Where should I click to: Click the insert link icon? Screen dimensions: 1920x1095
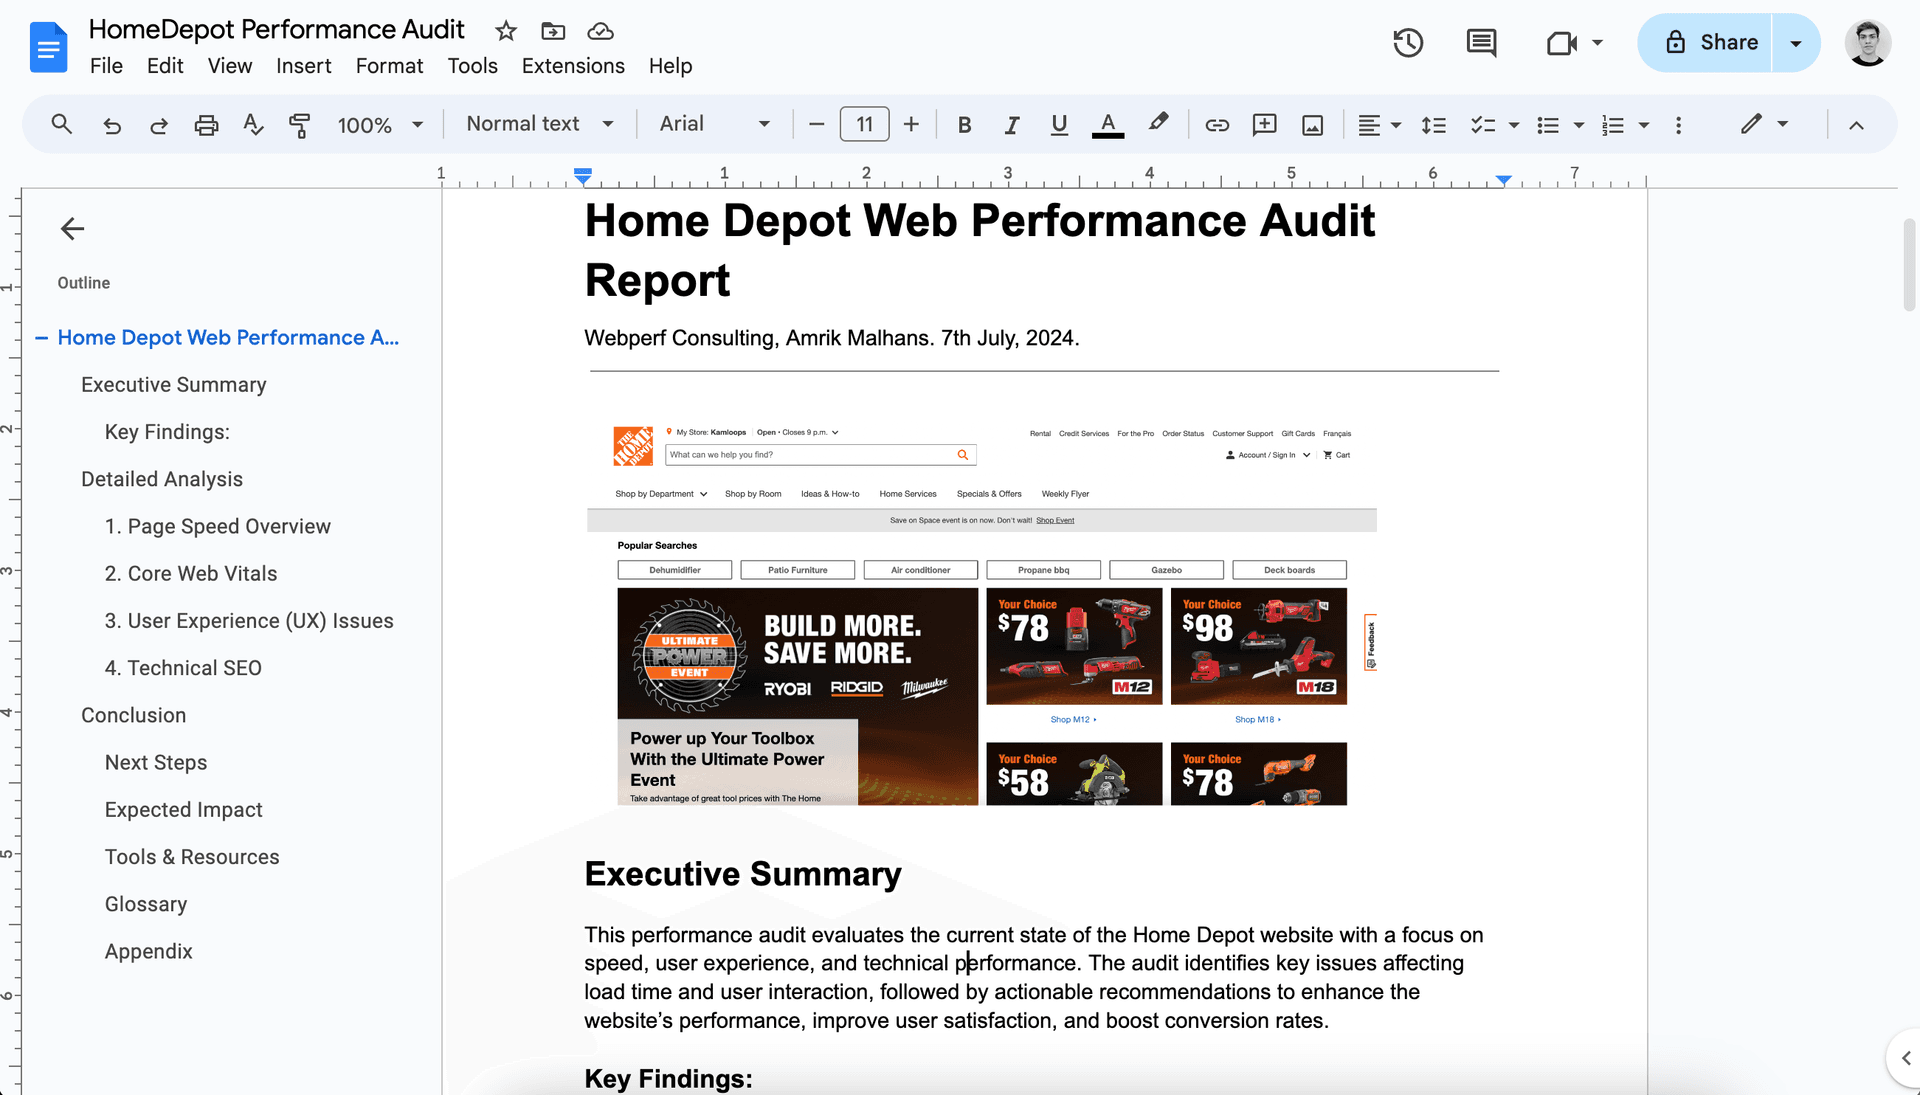(1217, 125)
